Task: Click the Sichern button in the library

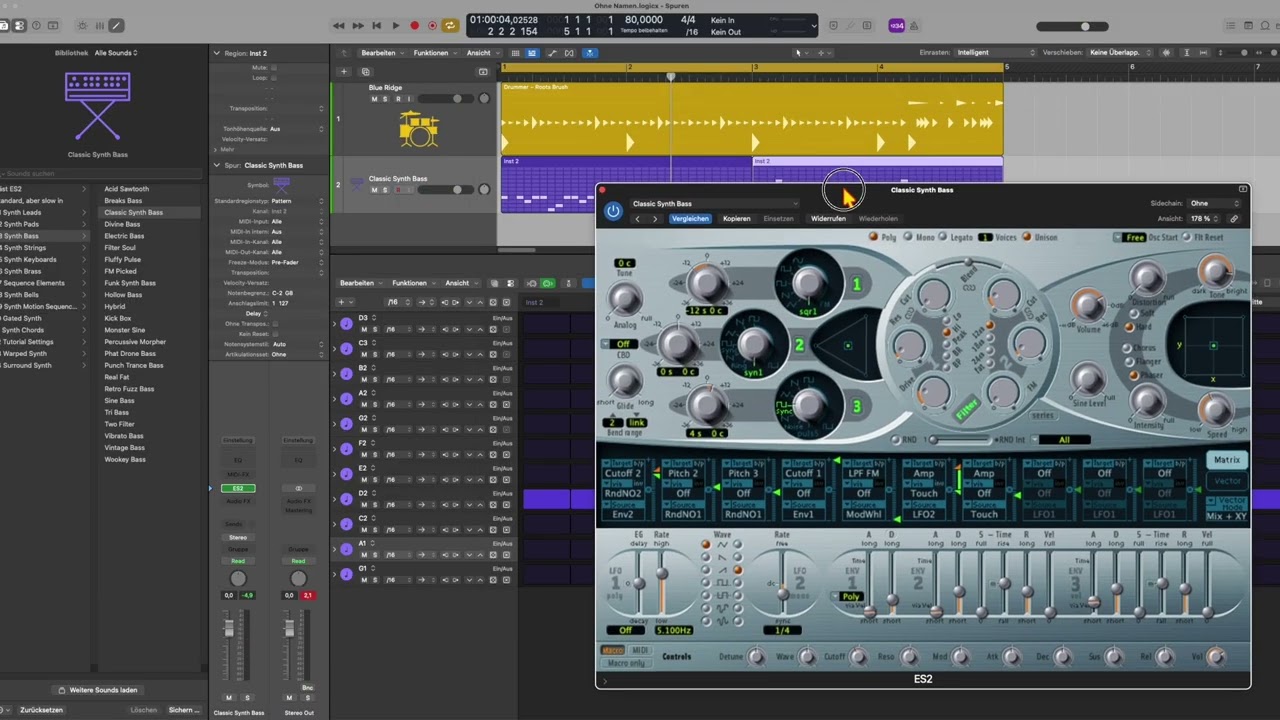Action: (x=184, y=710)
